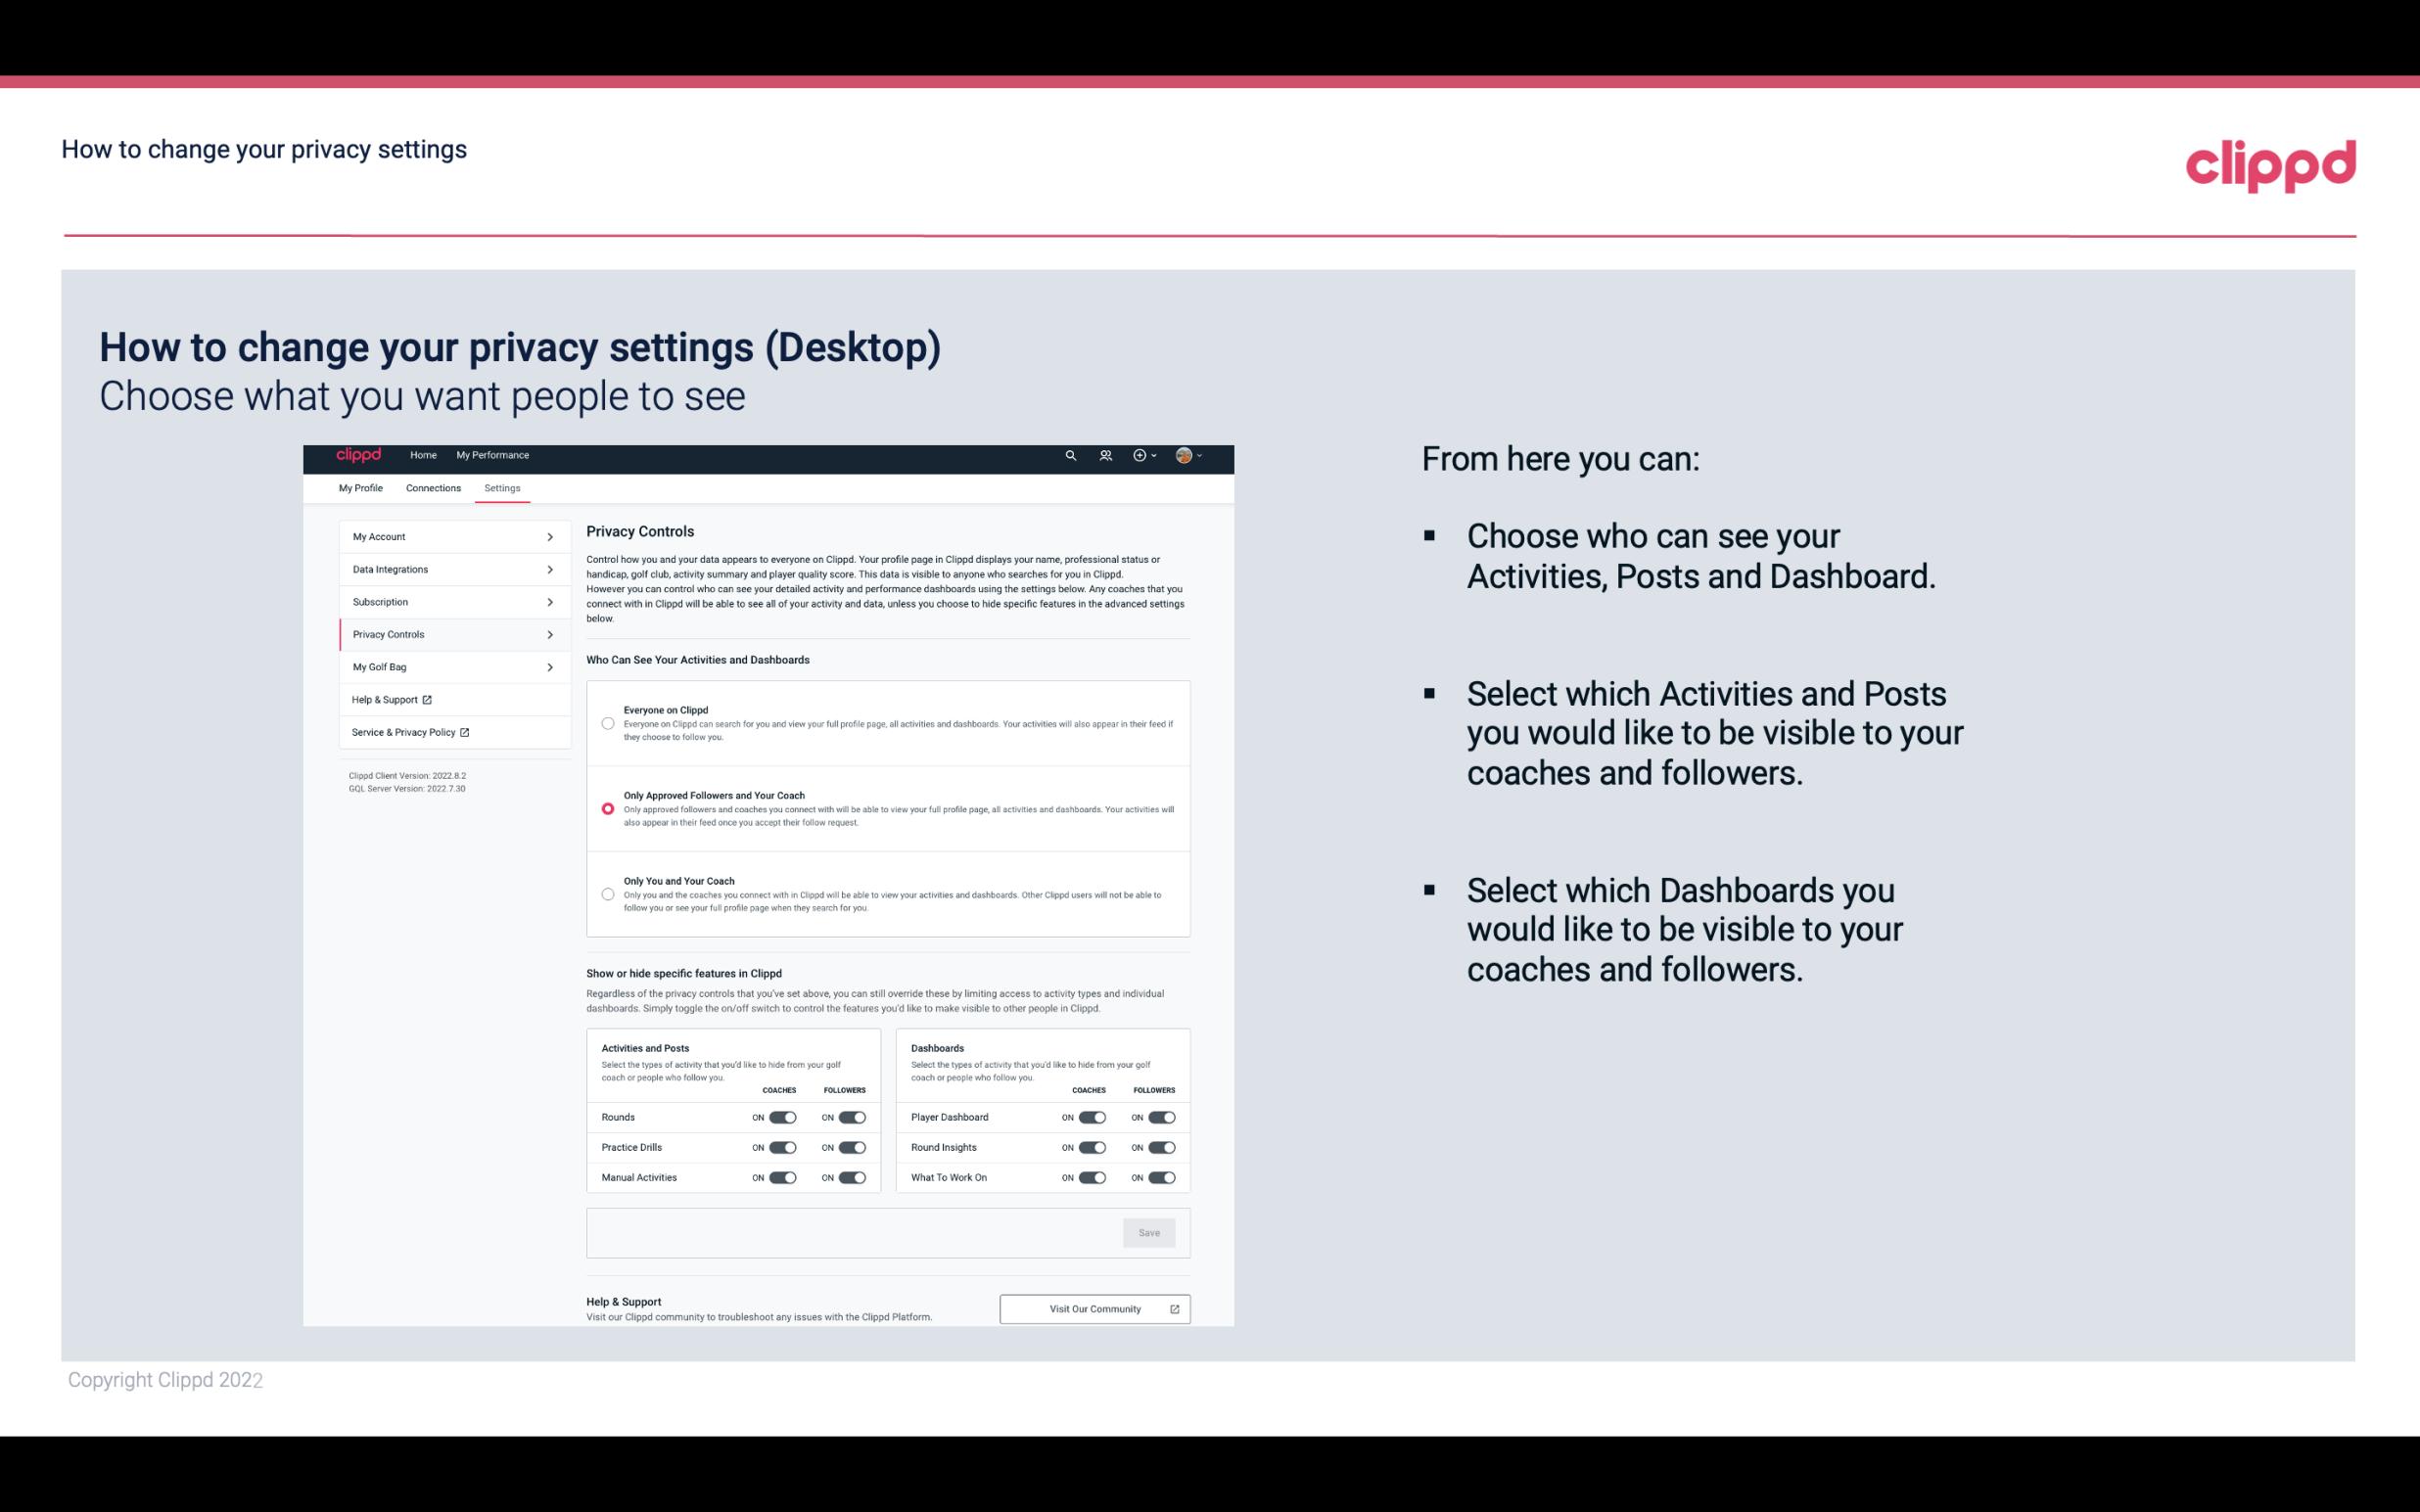Image resolution: width=2420 pixels, height=1512 pixels.
Task: Click the search icon in top nav
Action: tap(1070, 456)
